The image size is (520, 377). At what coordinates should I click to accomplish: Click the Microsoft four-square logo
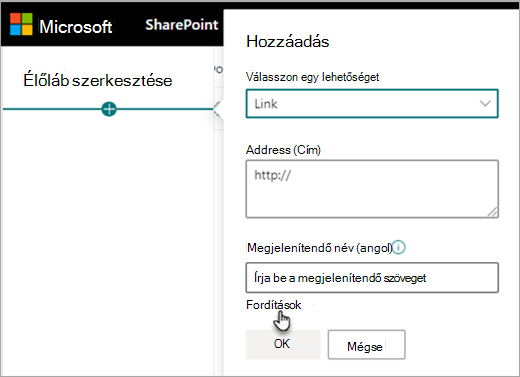pyautogui.click(x=21, y=24)
